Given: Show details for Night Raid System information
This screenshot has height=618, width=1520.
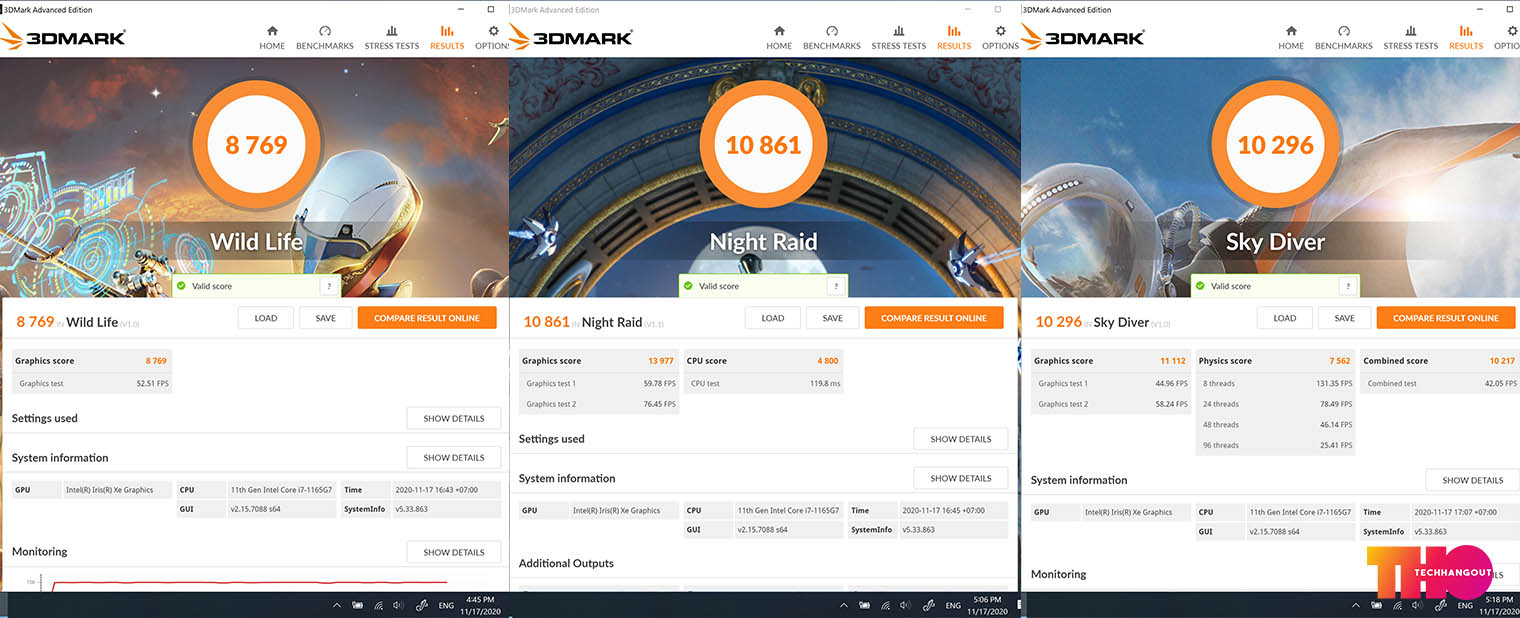Looking at the screenshot, I should click(x=961, y=478).
